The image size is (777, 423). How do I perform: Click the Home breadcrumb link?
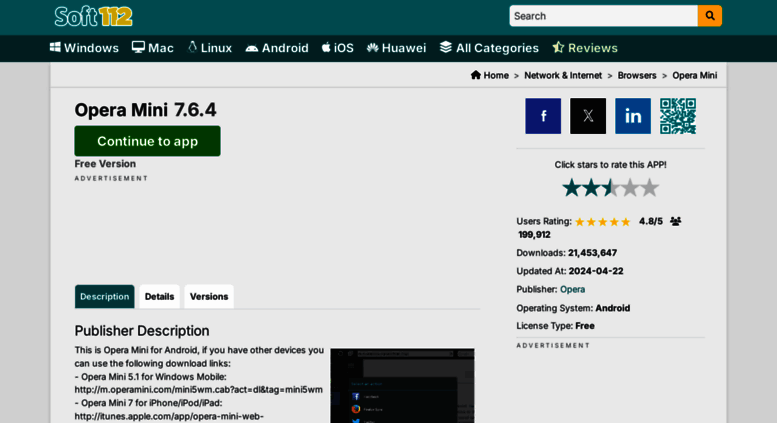[490, 75]
